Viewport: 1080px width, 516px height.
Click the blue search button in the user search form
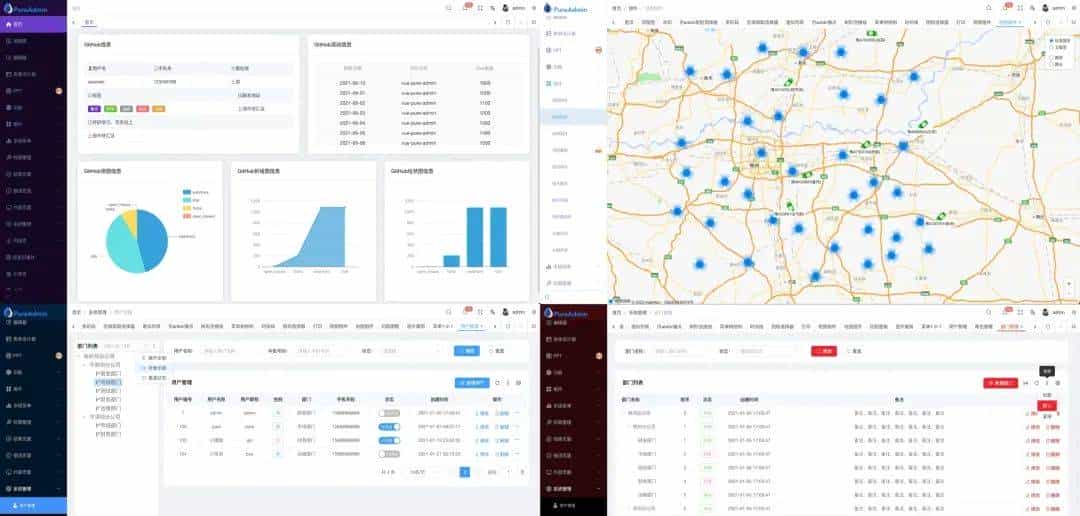pos(466,351)
